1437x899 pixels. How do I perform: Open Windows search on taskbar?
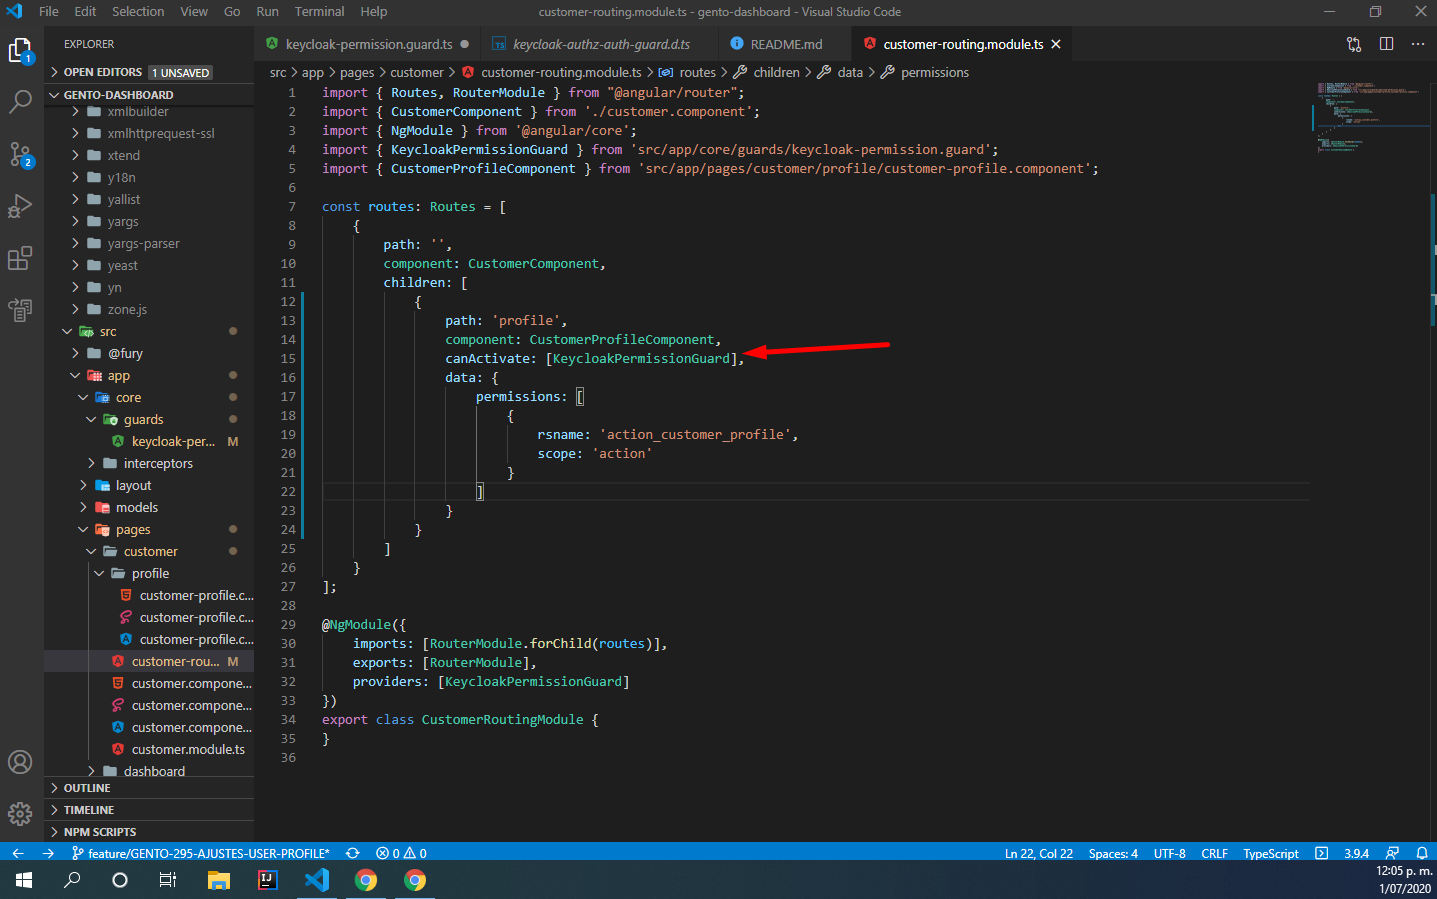click(x=72, y=880)
